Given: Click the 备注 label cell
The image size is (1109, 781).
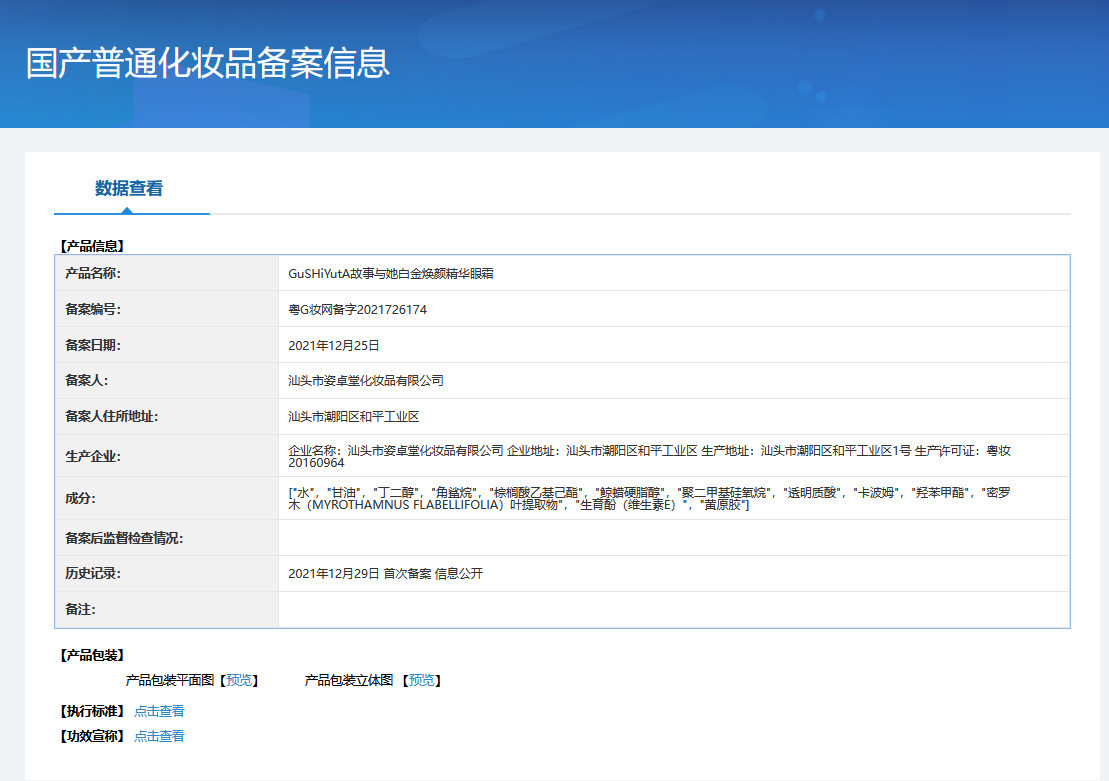Looking at the screenshot, I should coord(167,610).
